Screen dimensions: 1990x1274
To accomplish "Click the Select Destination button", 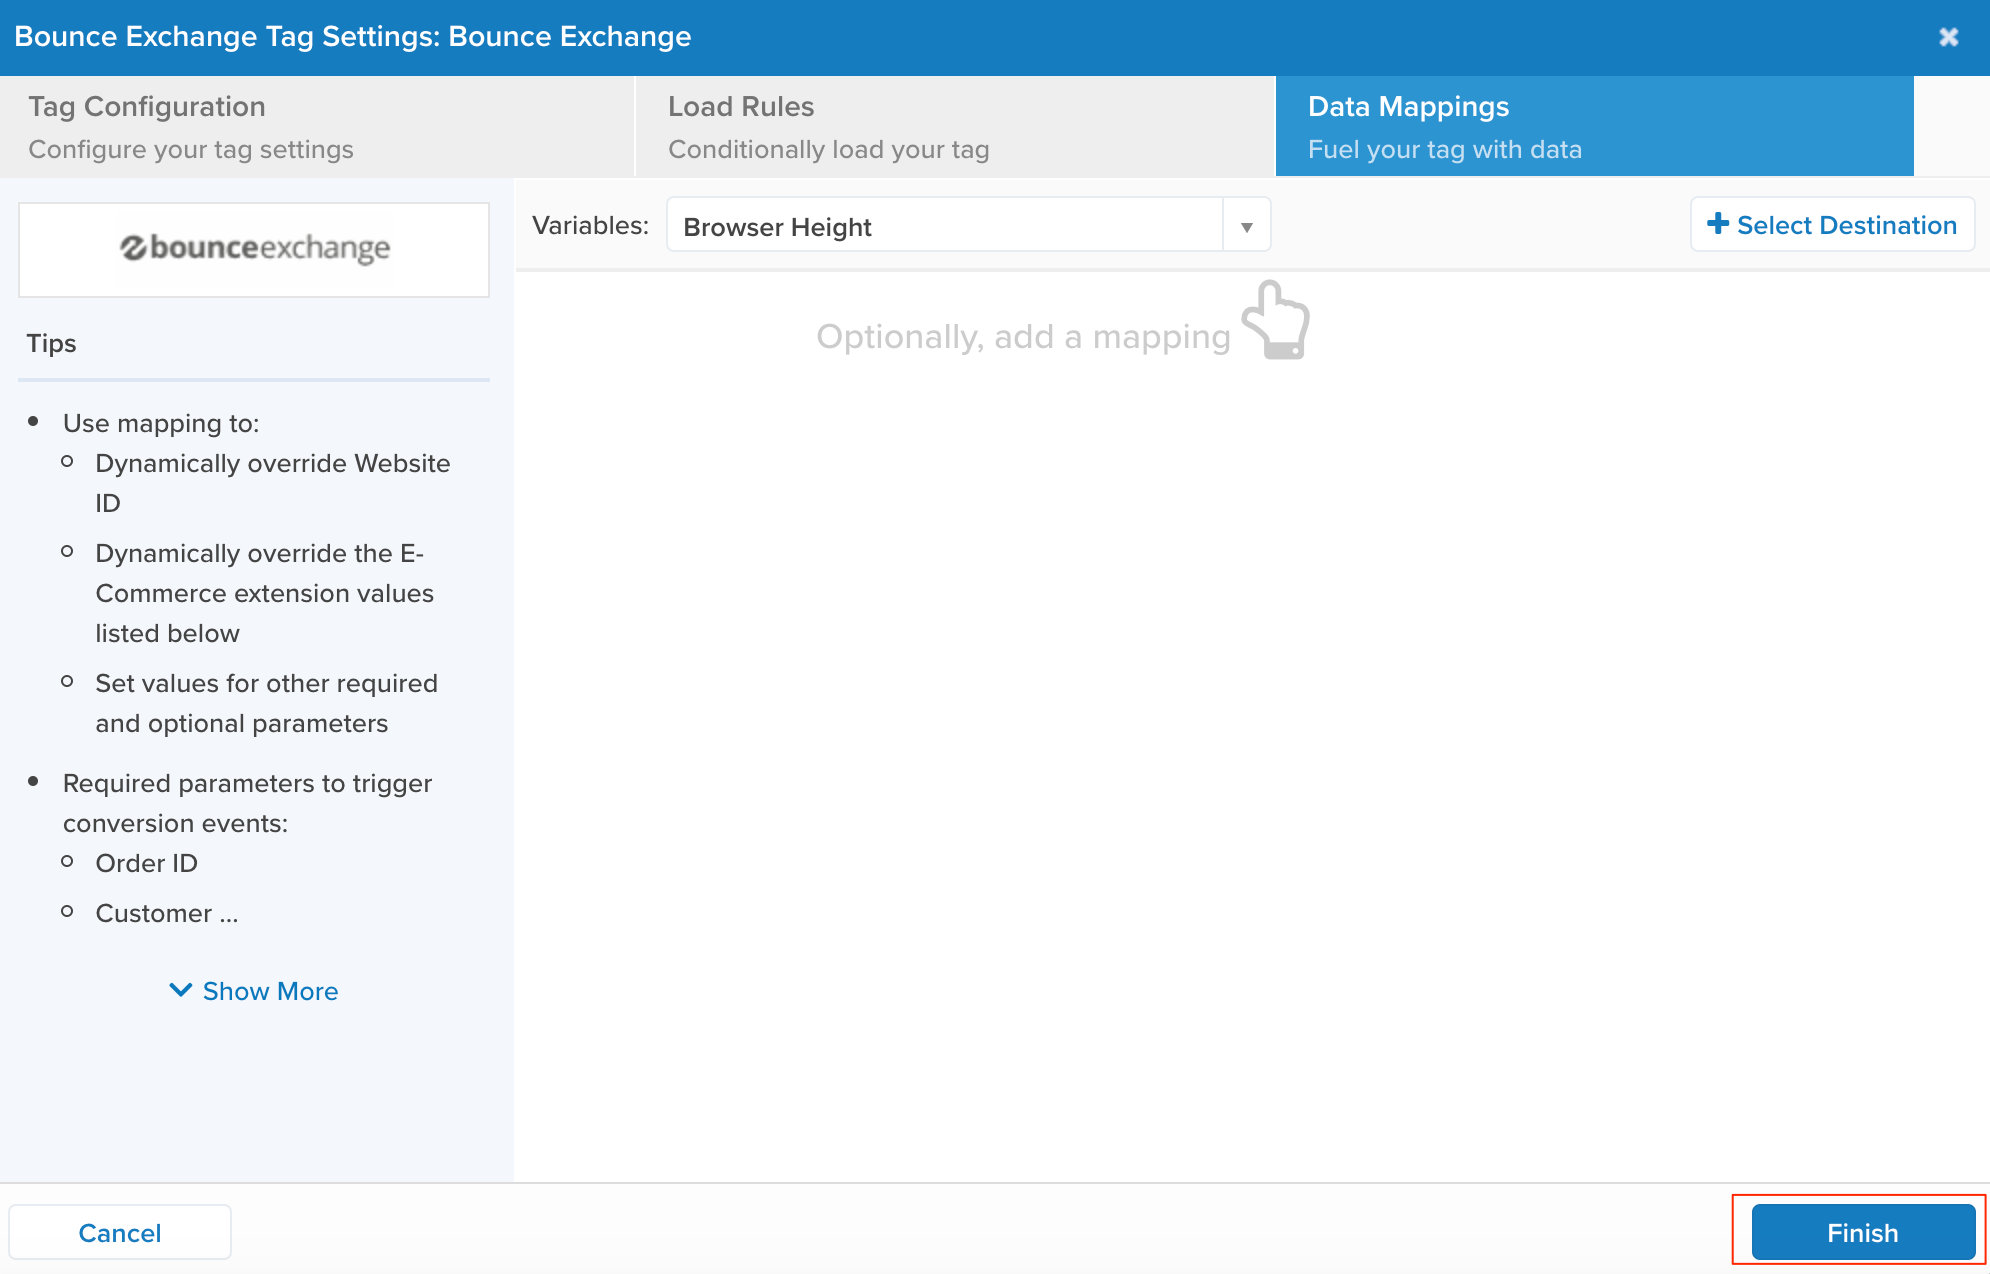I will pos(1832,225).
